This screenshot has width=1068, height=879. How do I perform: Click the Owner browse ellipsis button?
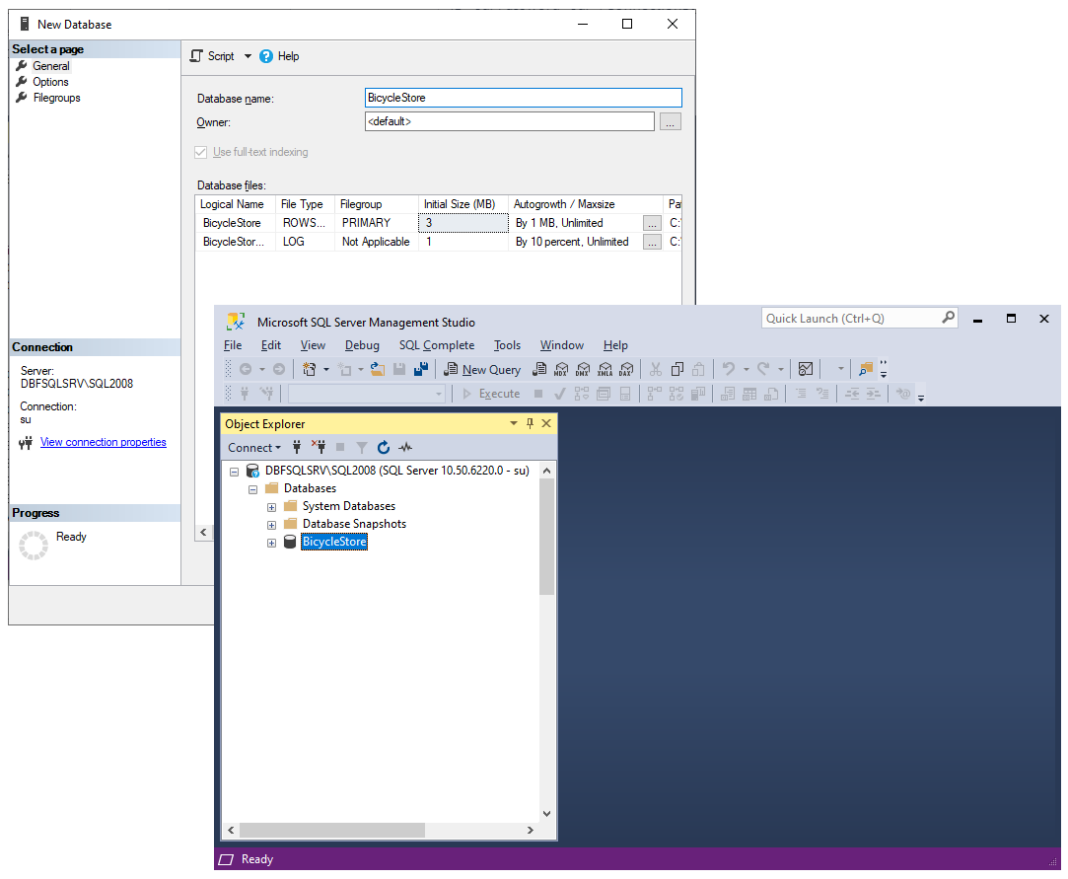point(670,122)
